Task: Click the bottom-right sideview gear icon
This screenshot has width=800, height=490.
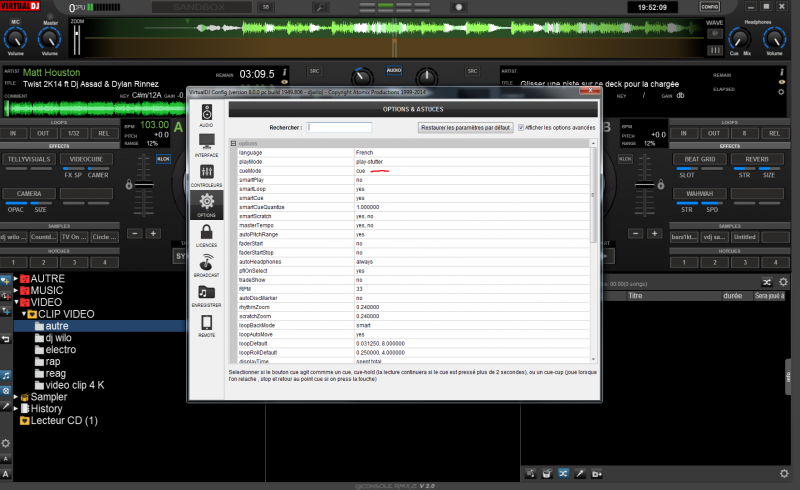Action: (784, 474)
